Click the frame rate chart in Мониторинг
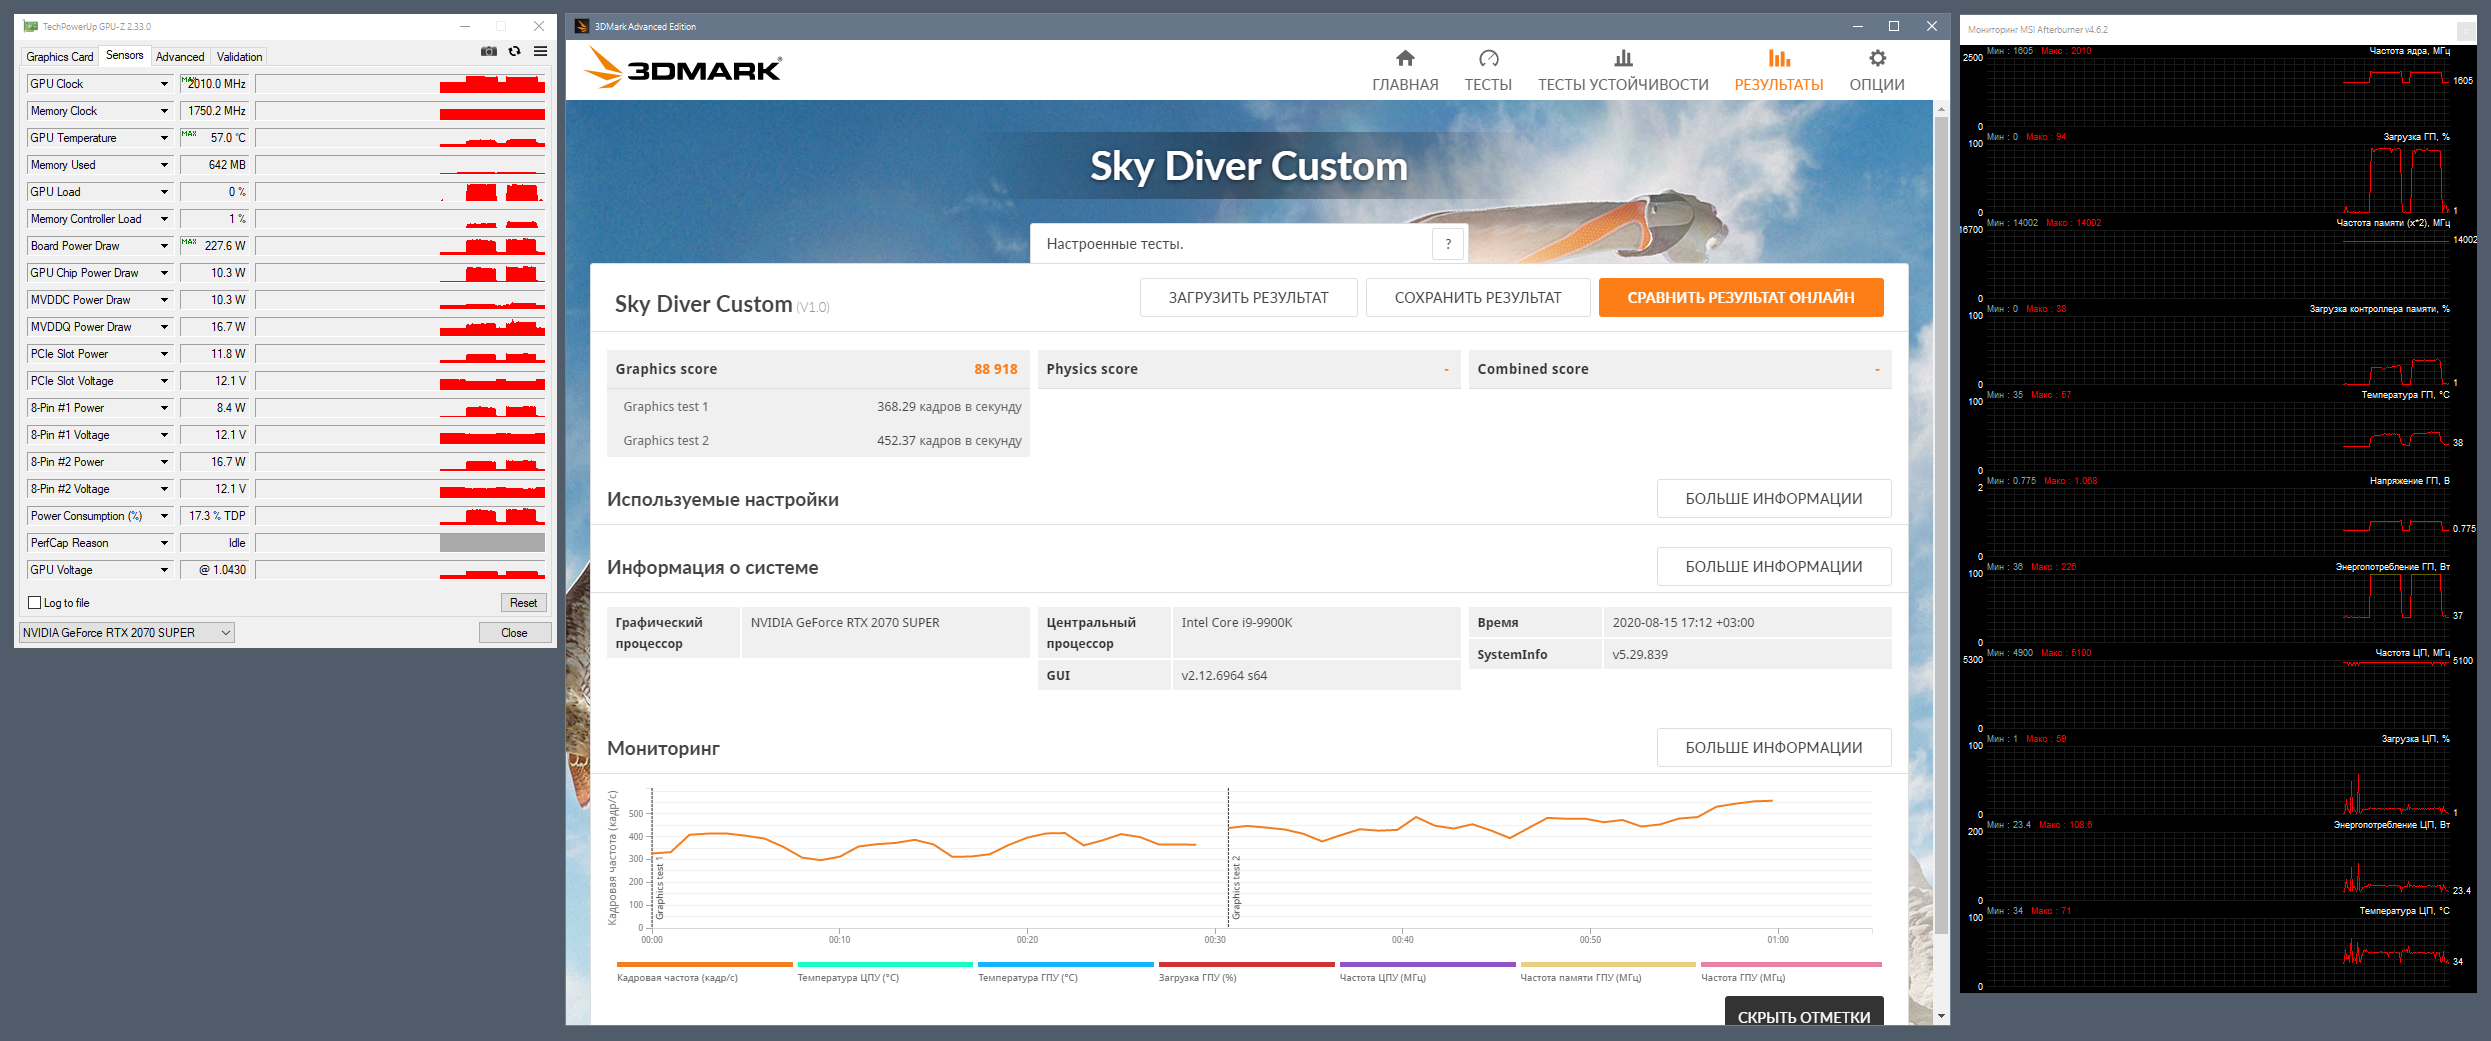 (x=1260, y=860)
